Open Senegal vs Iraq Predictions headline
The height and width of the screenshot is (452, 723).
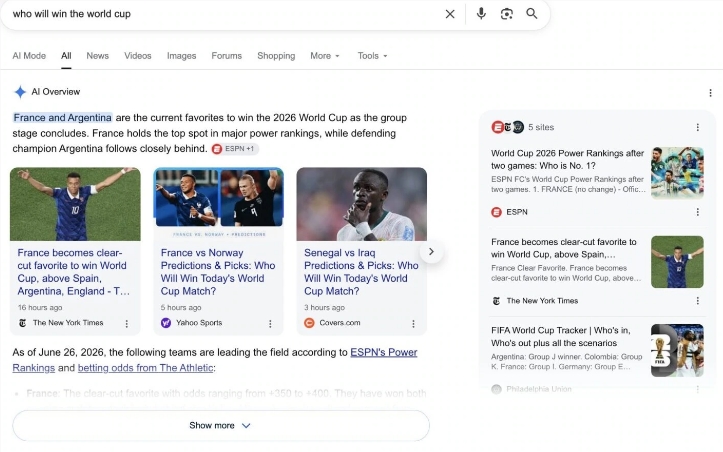pyautogui.click(x=361, y=272)
